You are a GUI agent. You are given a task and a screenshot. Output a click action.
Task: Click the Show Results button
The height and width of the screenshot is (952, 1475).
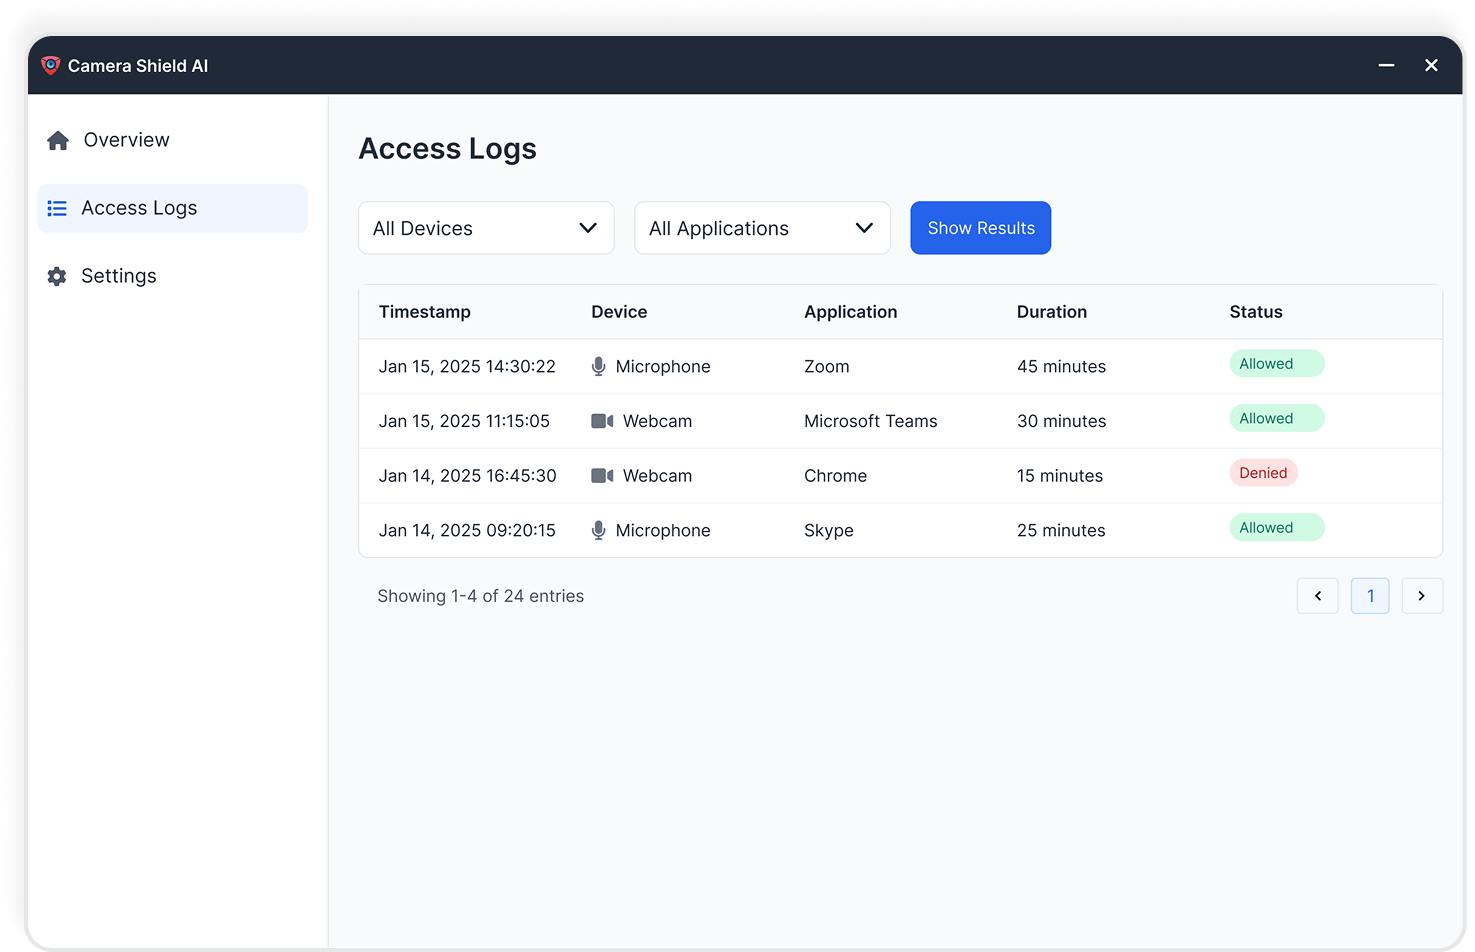(980, 228)
